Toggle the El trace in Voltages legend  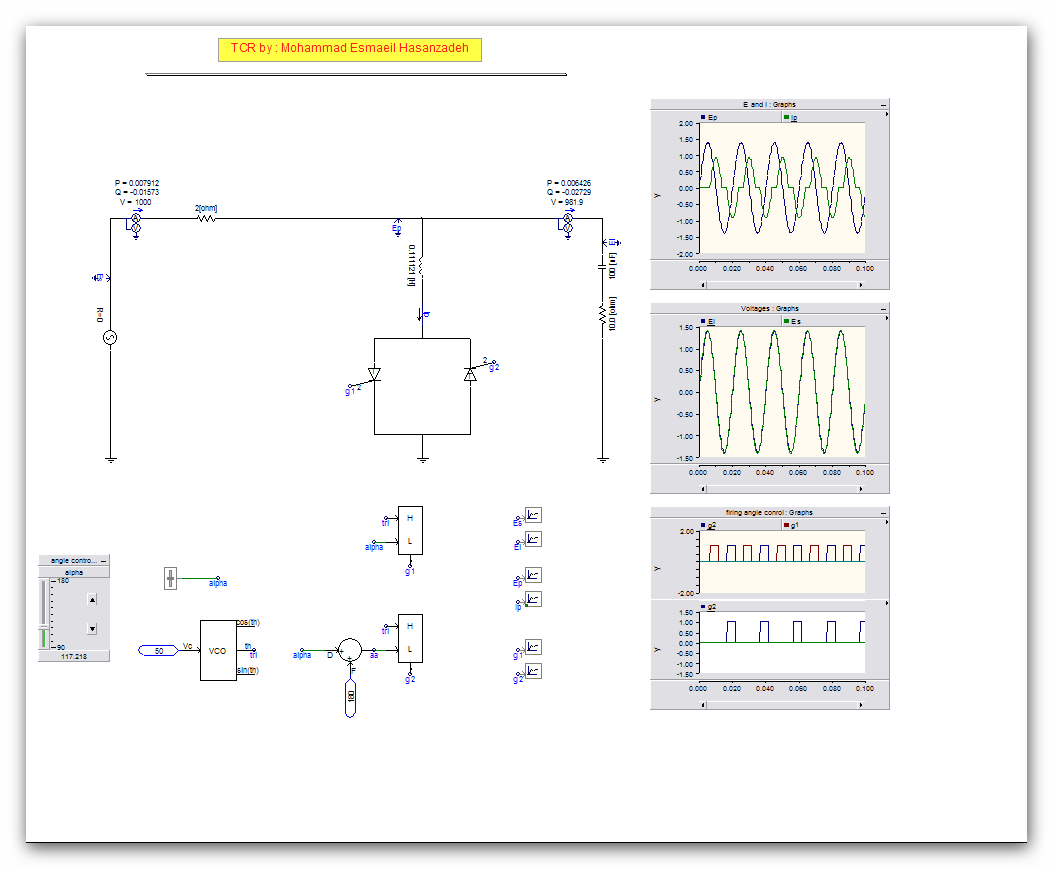(708, 322)
